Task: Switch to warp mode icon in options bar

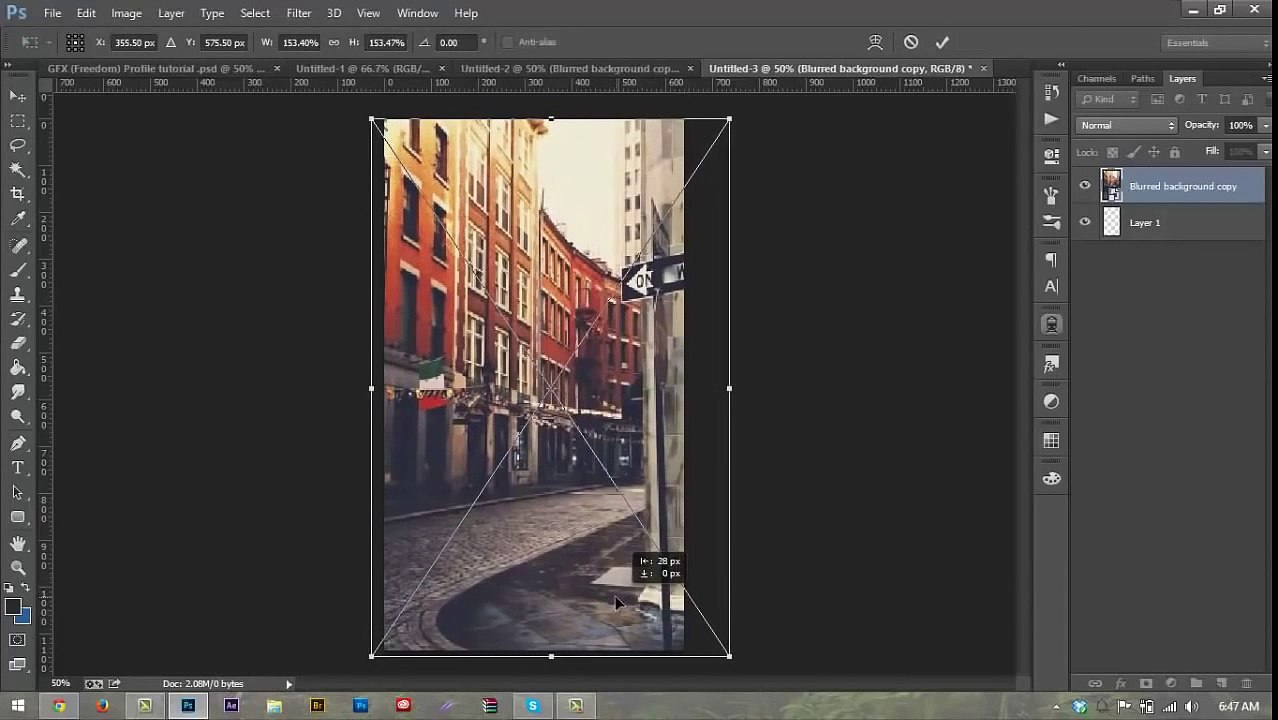Action: (x=875, y=42)
